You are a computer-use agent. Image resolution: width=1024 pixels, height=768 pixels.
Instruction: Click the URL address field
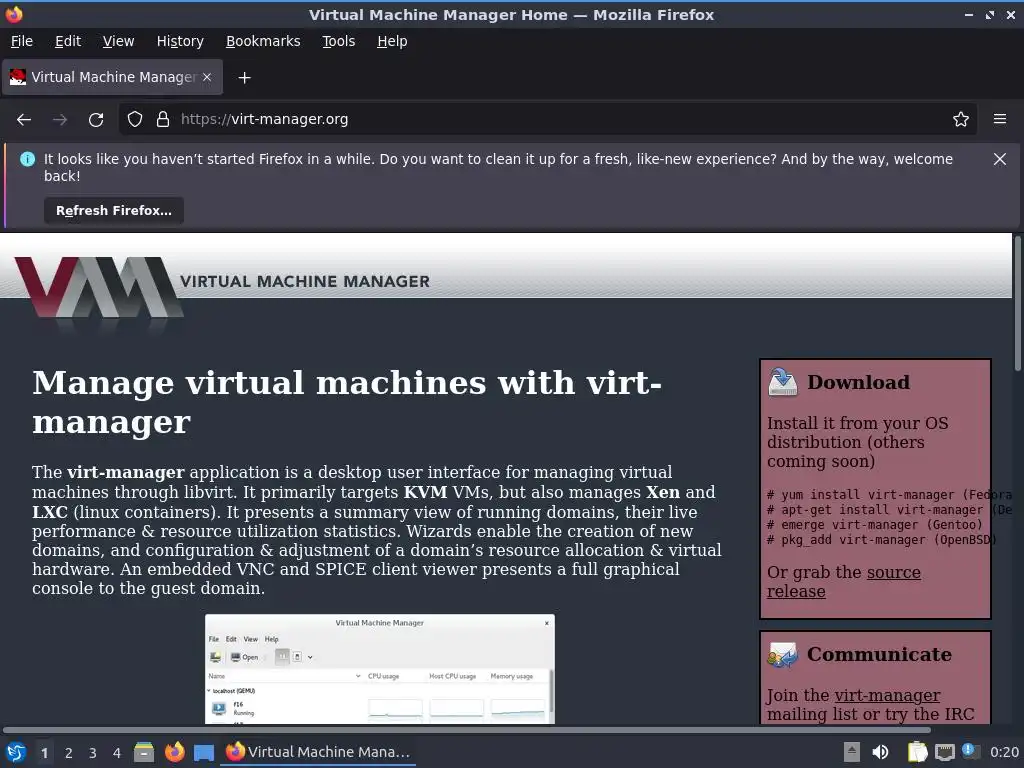click(x=549, y=120)
